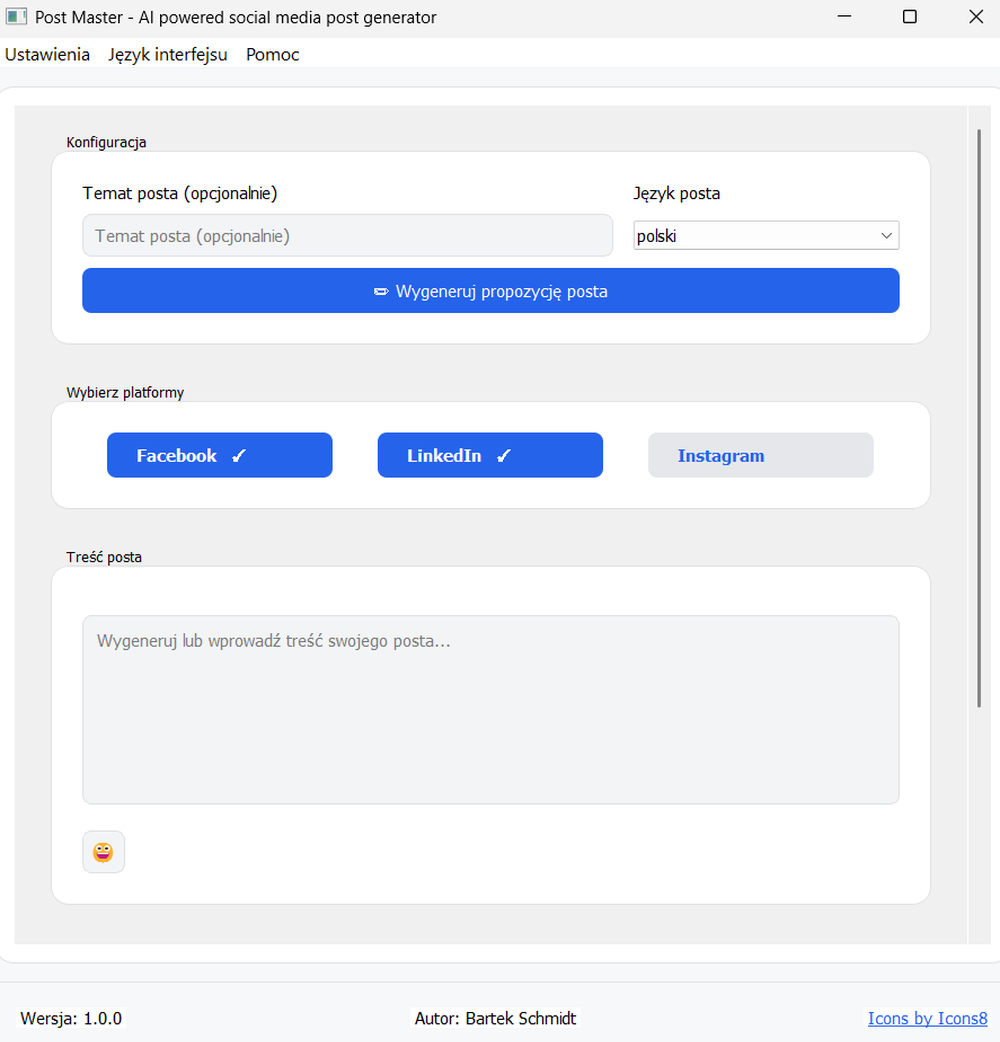Click the Post Master app icon in title bar

[x=16, y=17]
